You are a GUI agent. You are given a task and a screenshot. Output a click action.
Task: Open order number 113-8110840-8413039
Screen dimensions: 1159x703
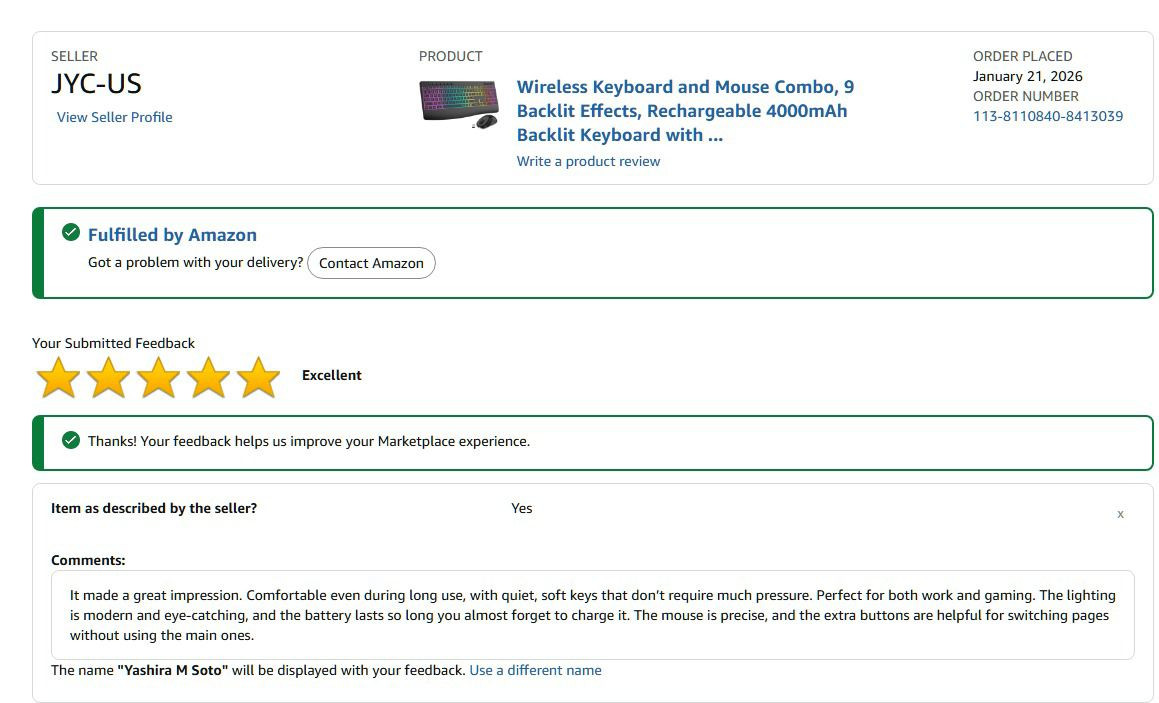coord(1048,116)
